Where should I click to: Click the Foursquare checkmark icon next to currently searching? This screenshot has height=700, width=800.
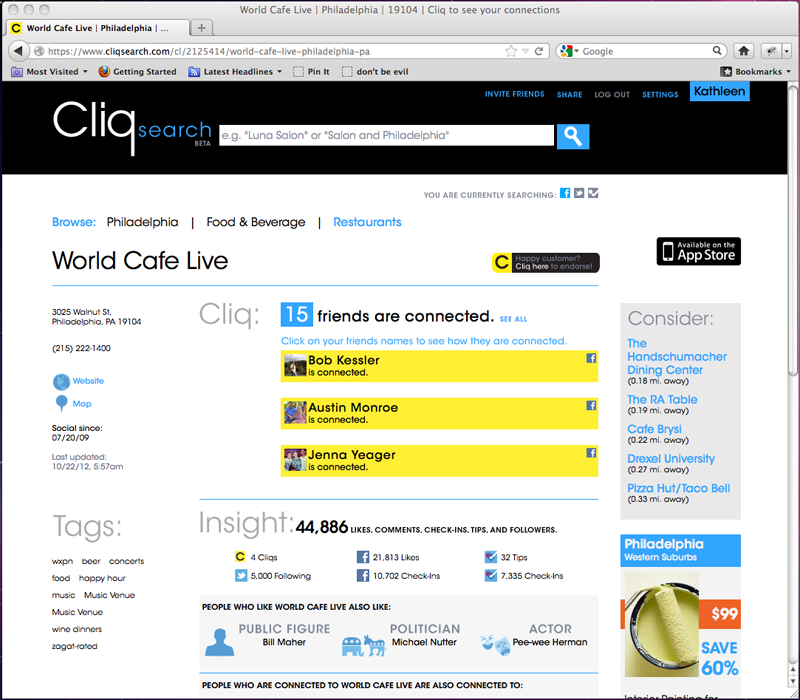(x=593, y=193)
